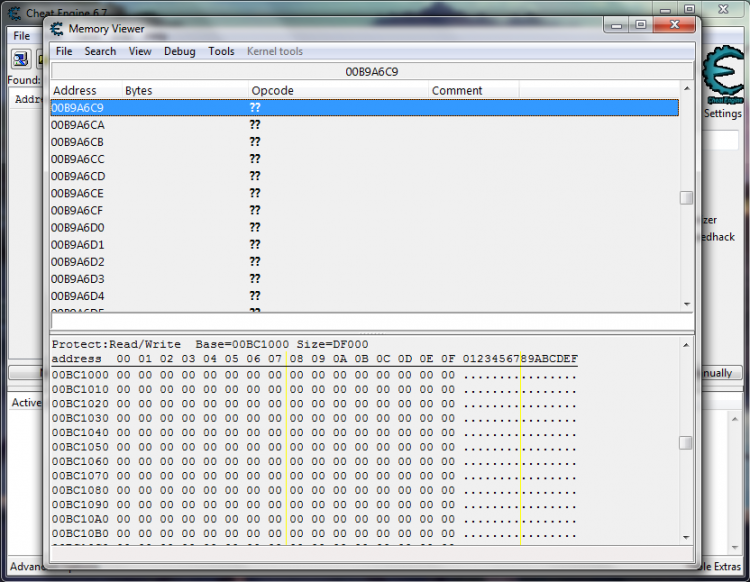Open the Cheat Engine process list icon
This screenshot has height=582, width=750.
pyautogui.click(x=21, y=59)
